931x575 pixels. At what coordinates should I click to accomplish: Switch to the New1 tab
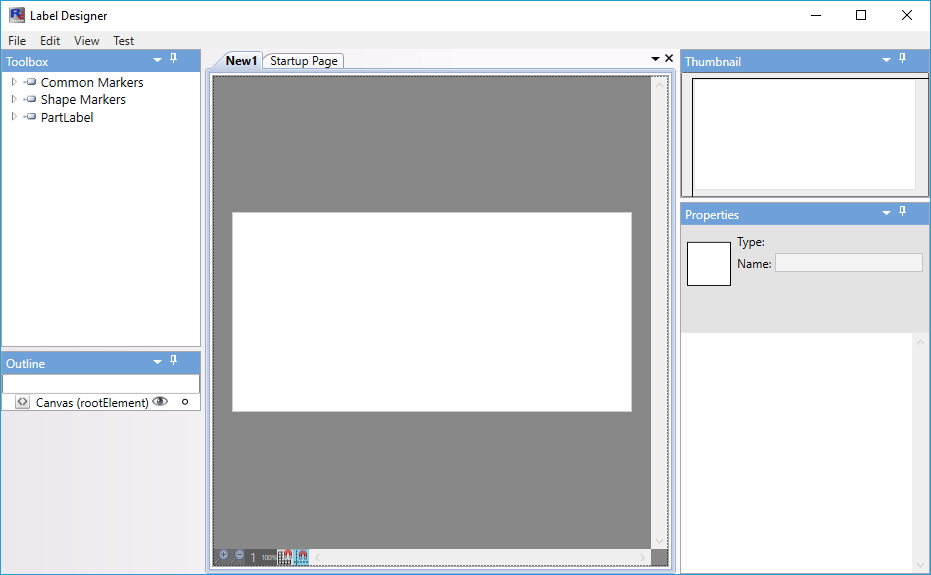pos(241,61)
